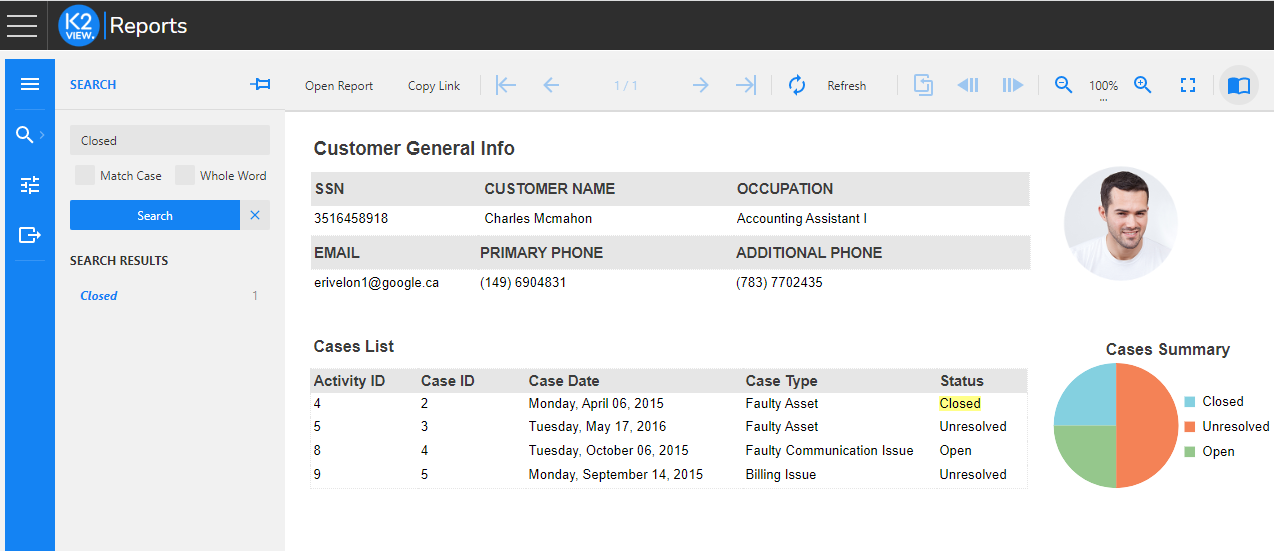Open the top-left hamburger main menu
This screenshot has height=551, width=1274.
[x=22, y=25]
